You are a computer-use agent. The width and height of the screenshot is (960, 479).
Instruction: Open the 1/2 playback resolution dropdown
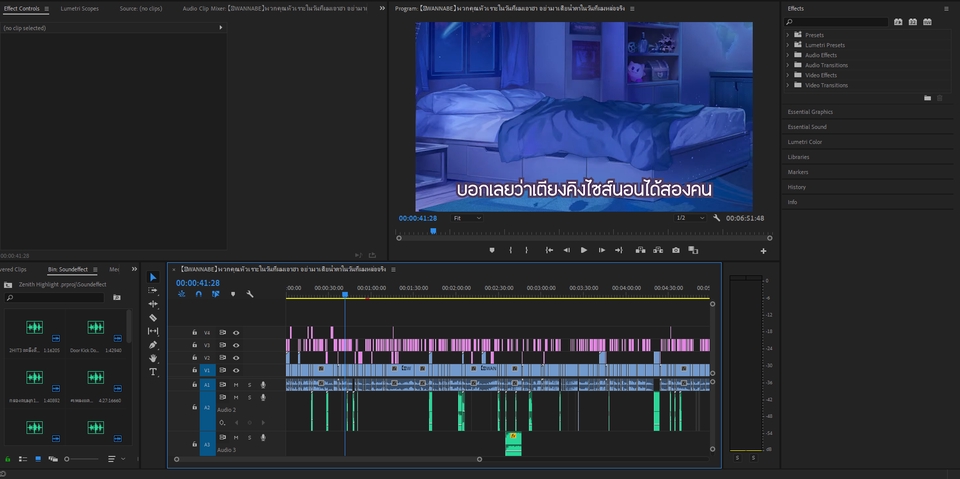690,218
